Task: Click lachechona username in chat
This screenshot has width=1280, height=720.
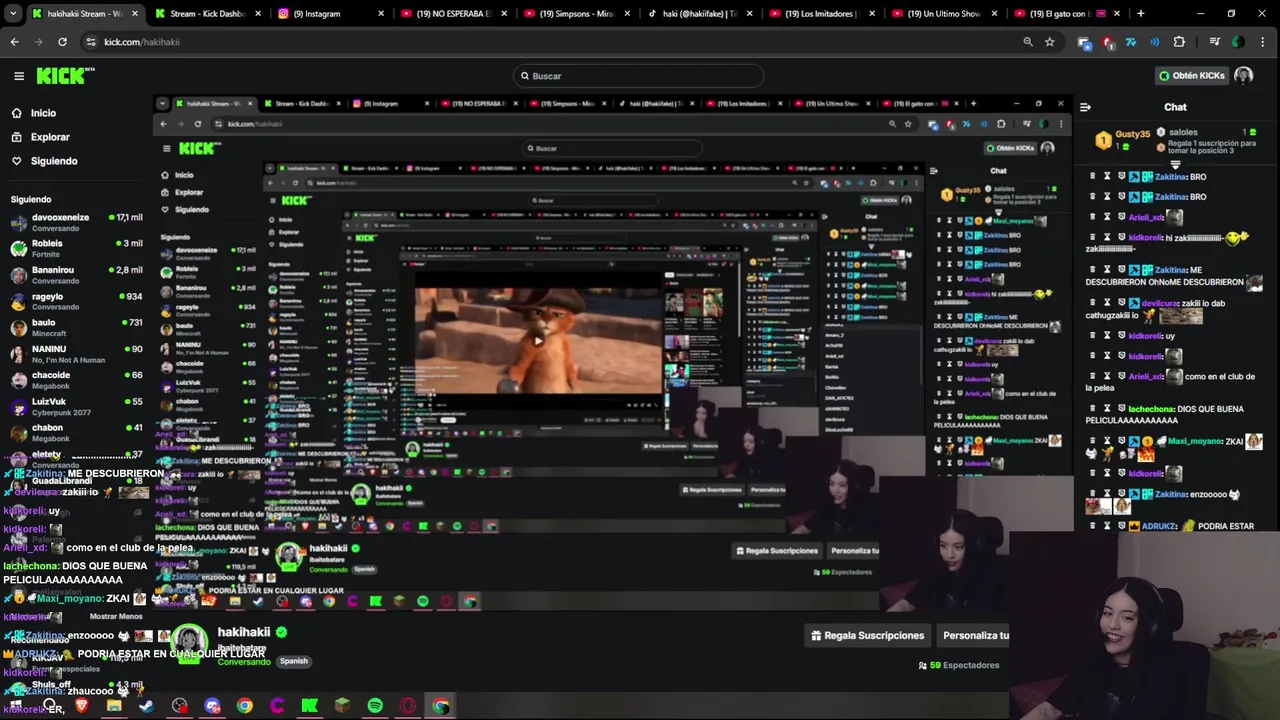Action: [1151, 409]
